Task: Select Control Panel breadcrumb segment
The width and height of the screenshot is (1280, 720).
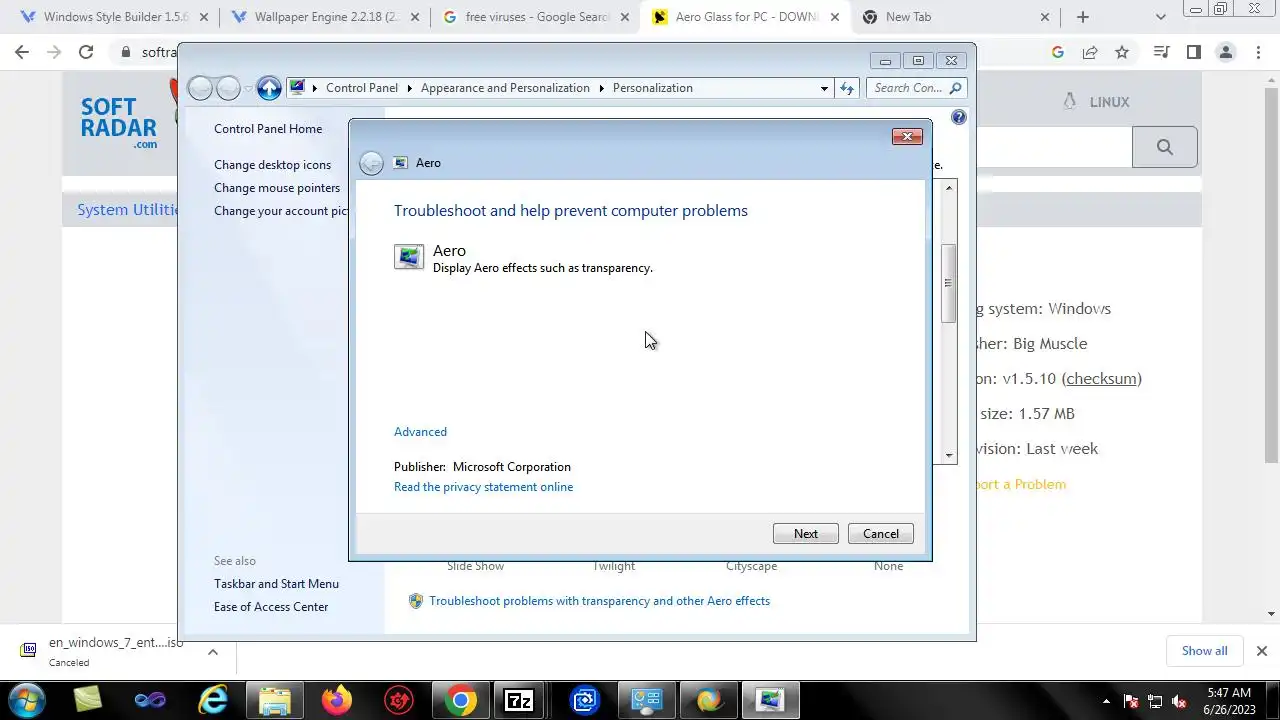Action: click(x=362, y=88)
